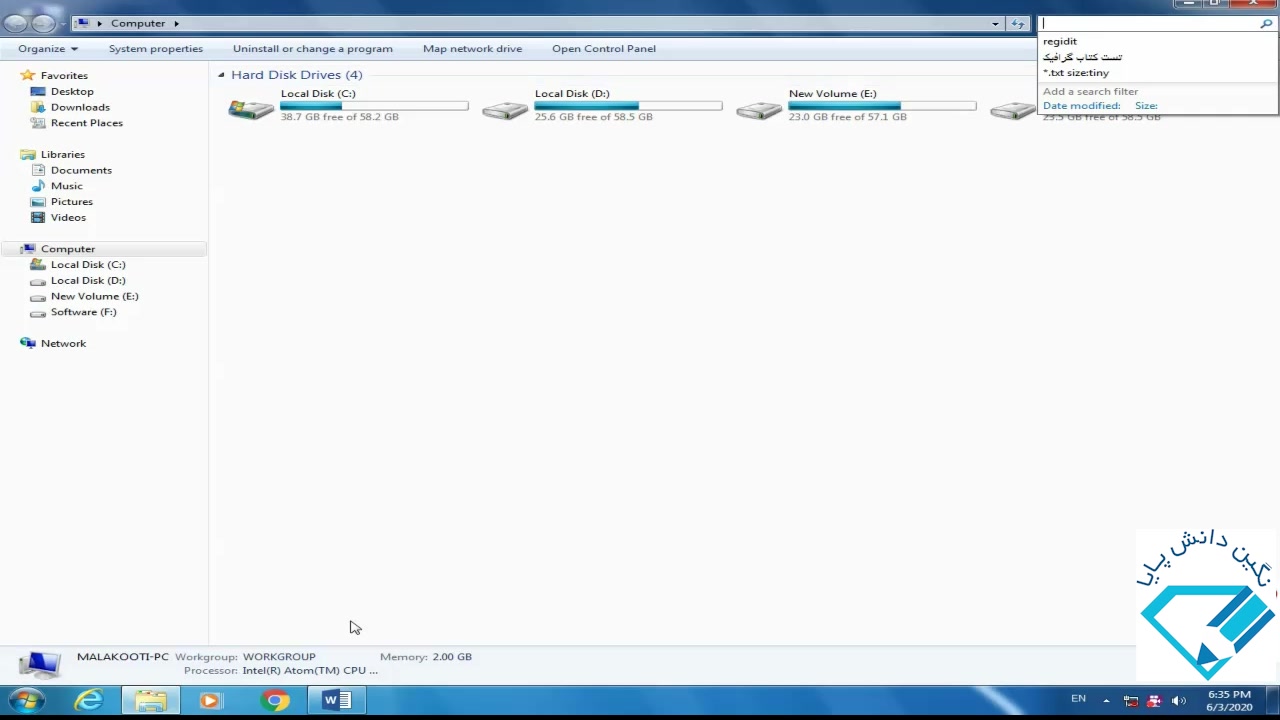Click the Windows Explorer taskbar button
1280x720 pixels.
(x=151, y=700)
